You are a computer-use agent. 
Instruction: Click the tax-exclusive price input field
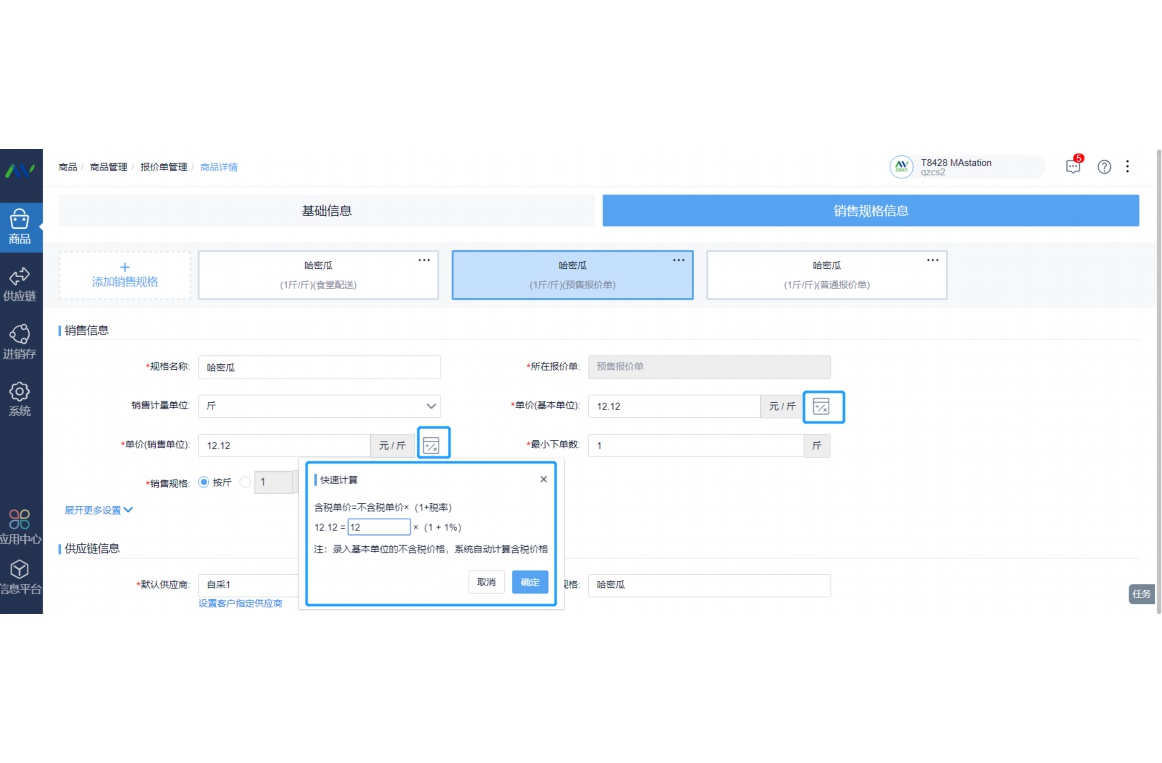[379, 527]
